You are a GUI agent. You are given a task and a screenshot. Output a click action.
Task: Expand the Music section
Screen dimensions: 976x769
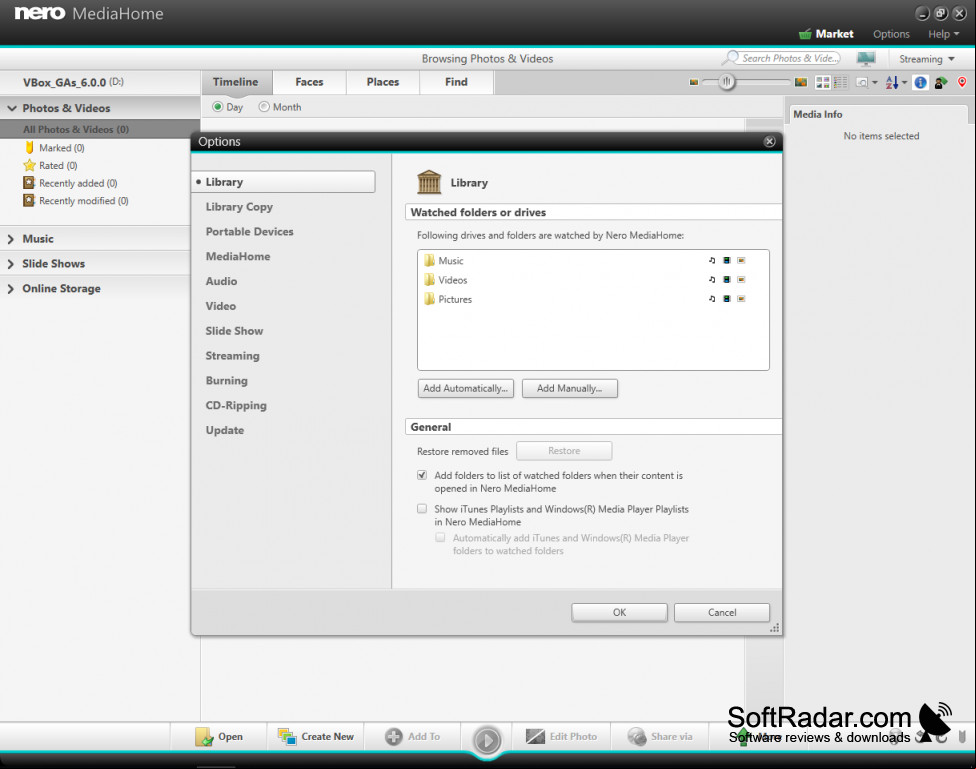tap(11, 239)
